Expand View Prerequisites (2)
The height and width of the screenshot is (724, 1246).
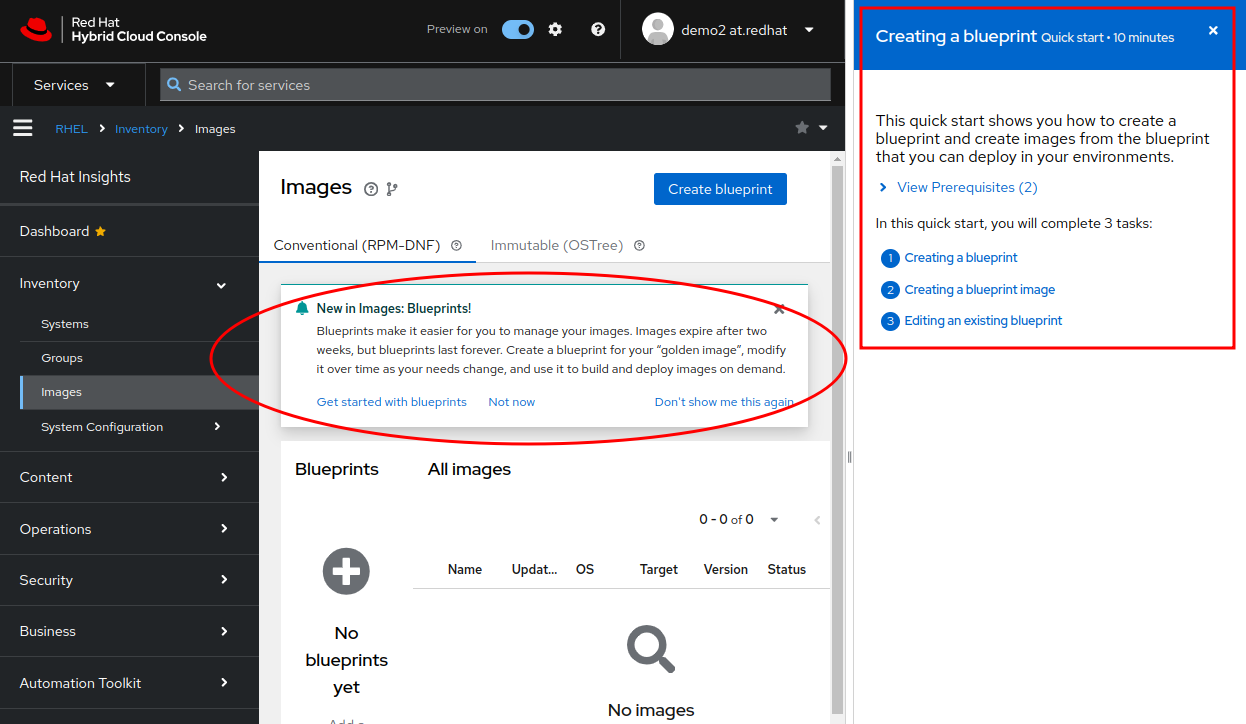[x=957, y=187]
